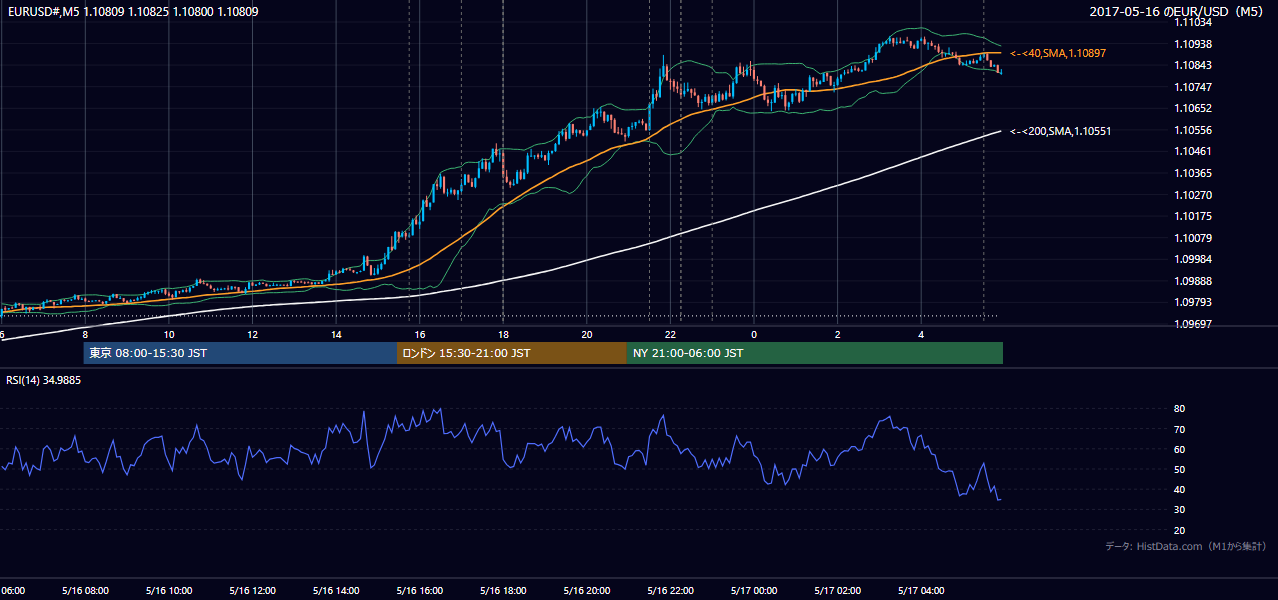The height and width of the screenshot is (600, 1278).
Task: Click price axis value 1.09697
Action: tap(1194, 324)
